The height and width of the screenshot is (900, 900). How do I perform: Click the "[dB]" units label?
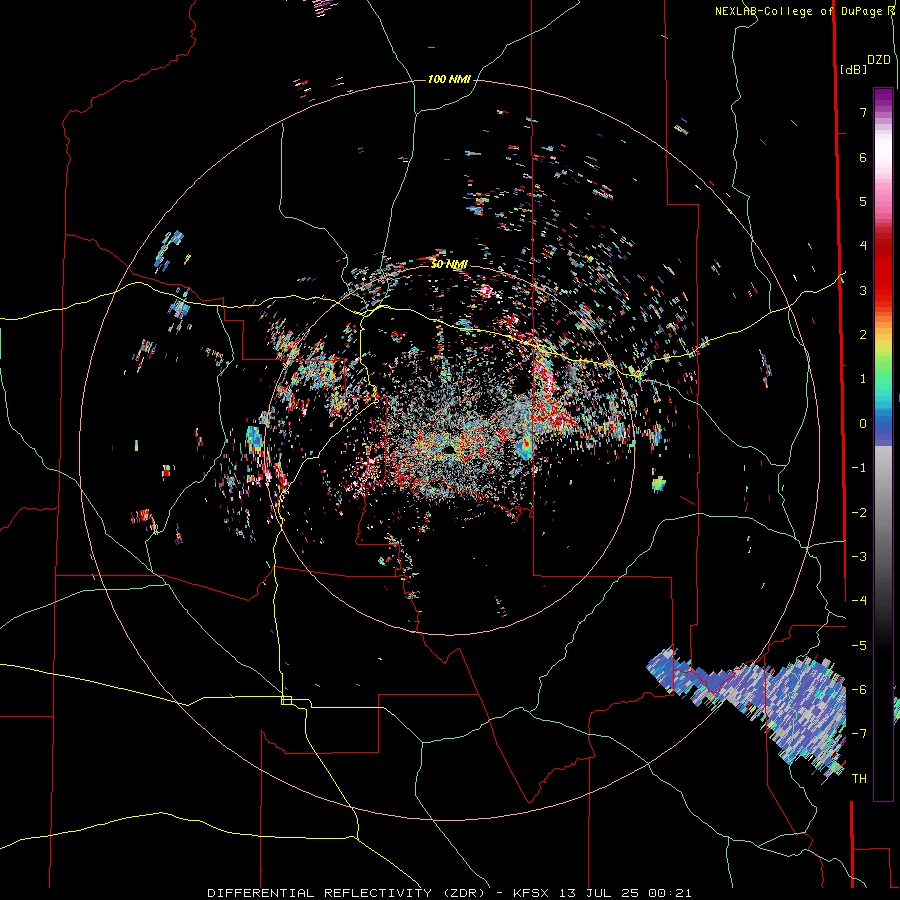pyautogui.click(x=853, y=69)
